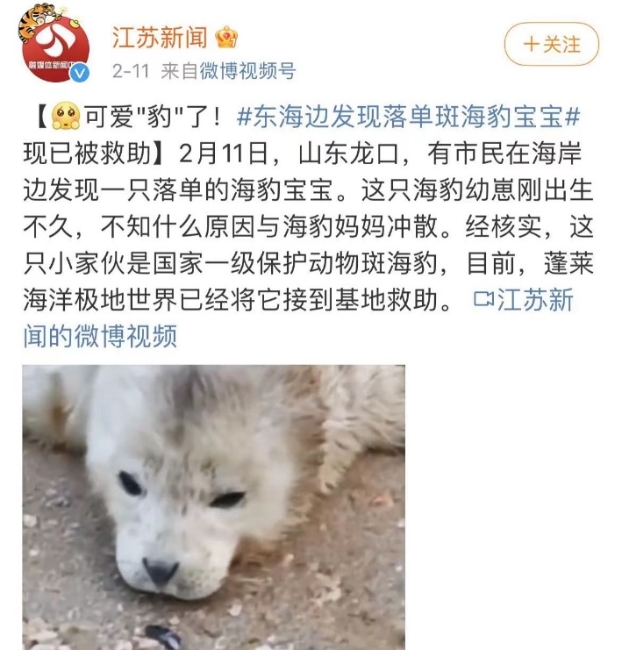Click the 2-11 post timestamp

pos(130,71)
